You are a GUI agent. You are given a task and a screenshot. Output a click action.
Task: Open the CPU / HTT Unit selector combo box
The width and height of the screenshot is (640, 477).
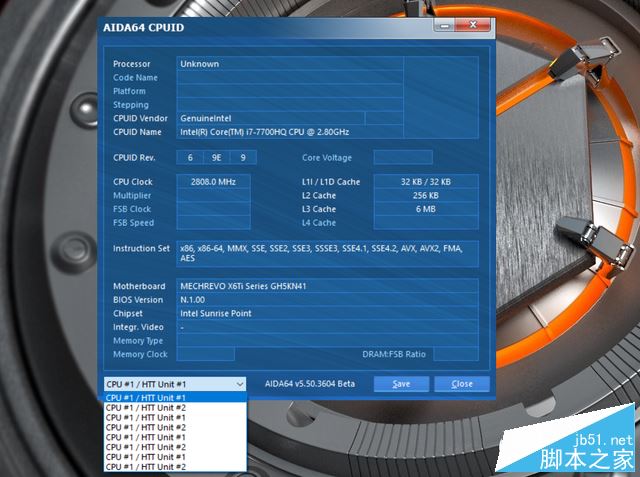click(175, 384)
